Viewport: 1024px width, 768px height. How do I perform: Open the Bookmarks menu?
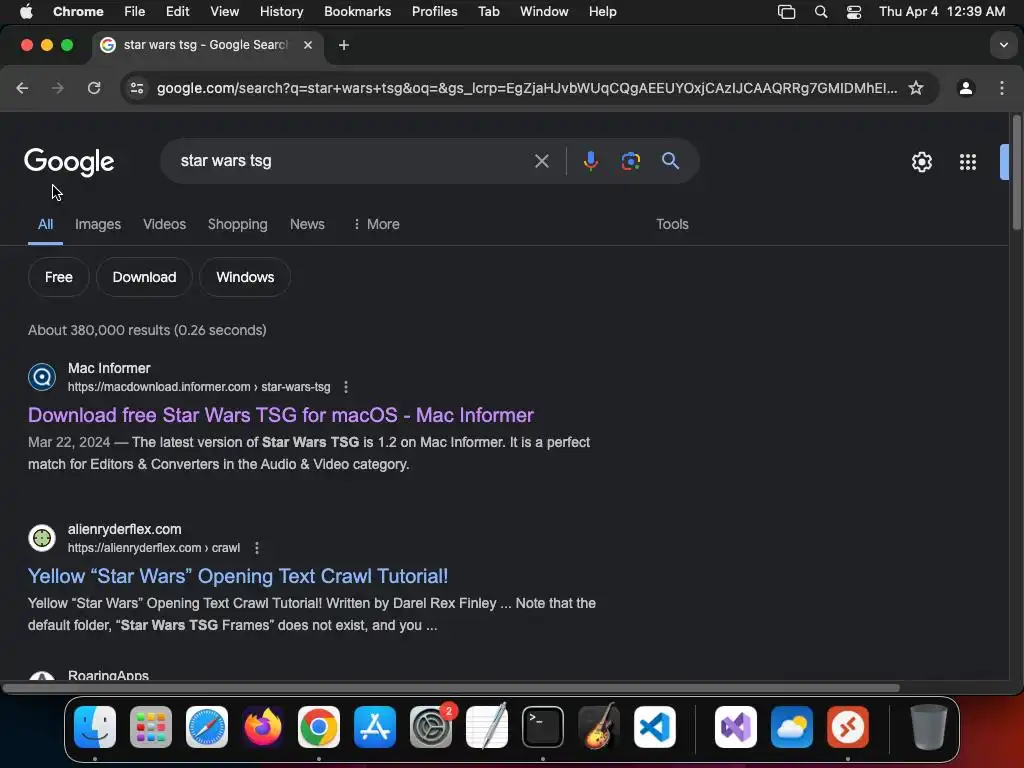click(x=358, y=12)
